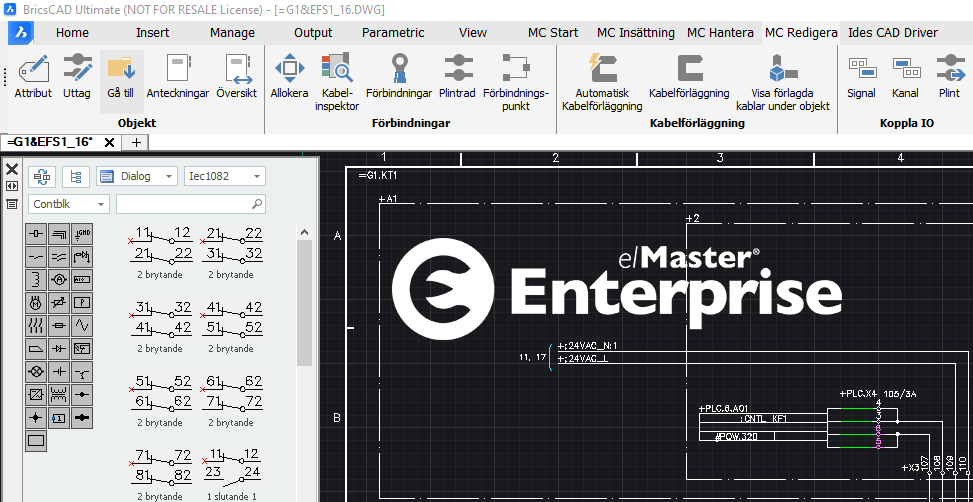Click Visa förlagda kablar under objekt
973x502 pixels.
point(782,83)
